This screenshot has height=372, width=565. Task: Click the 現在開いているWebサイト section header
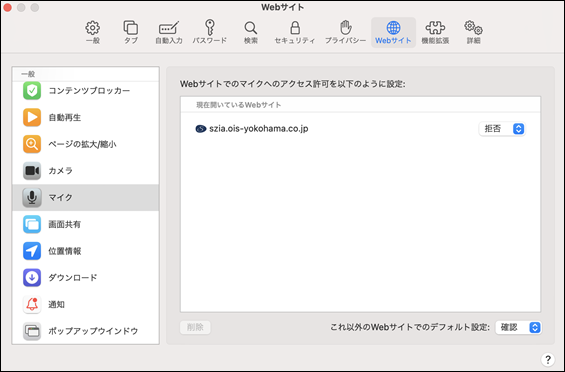click(239, 105)
